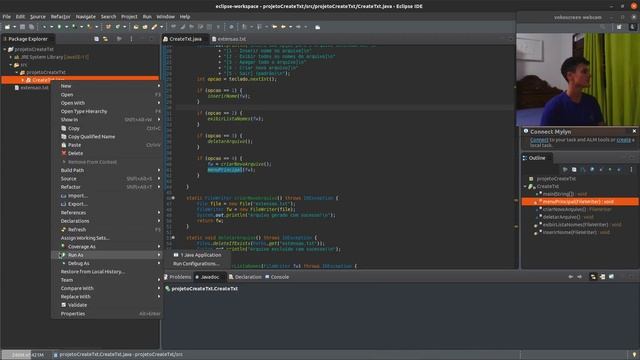This screenshot has width=640, height=360.
Task: Click the create link in Mylyn panel
Action: pyautogui.click(x=623, y=140)
